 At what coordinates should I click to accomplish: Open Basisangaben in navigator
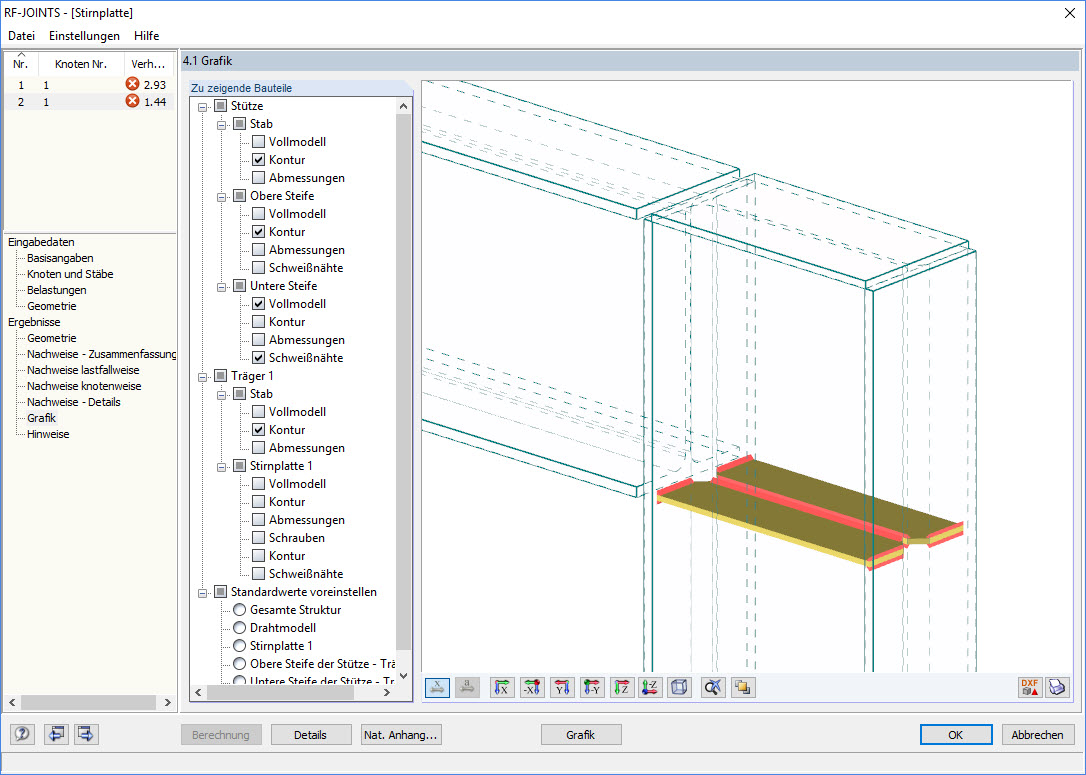point(60,258)
